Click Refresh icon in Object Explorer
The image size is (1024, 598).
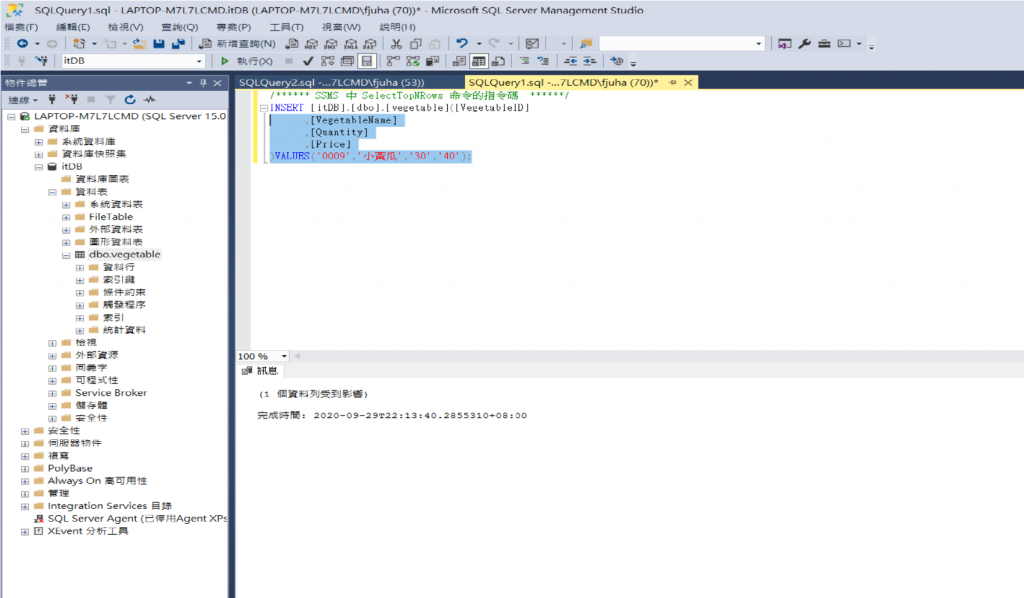[130, 100]
